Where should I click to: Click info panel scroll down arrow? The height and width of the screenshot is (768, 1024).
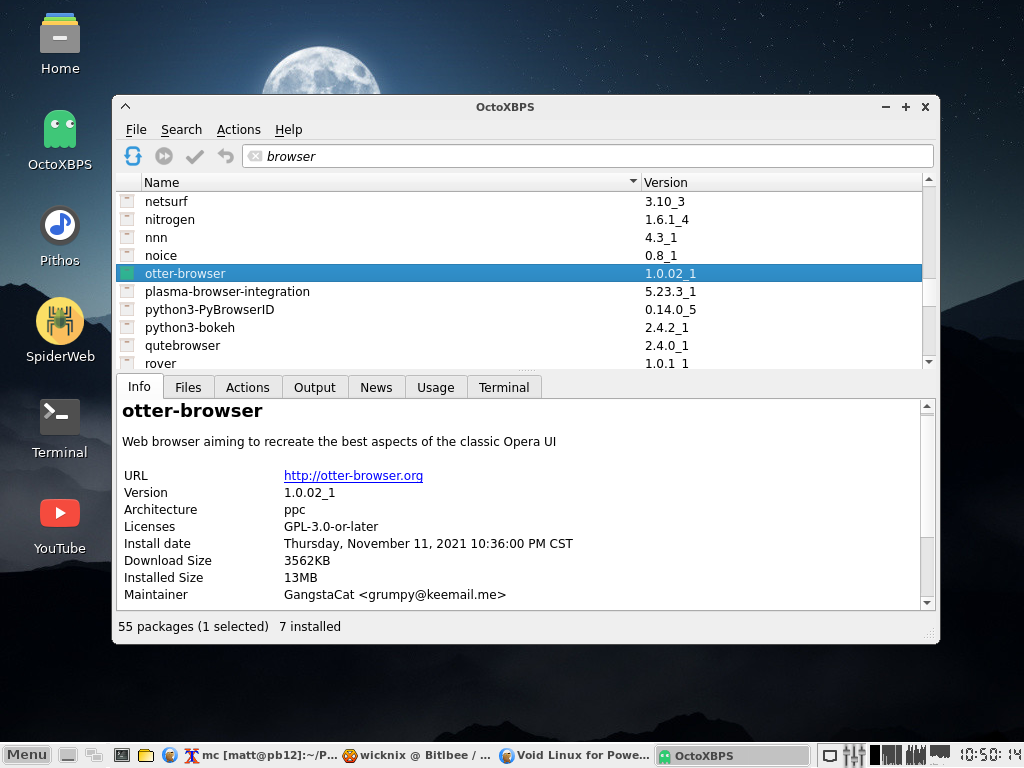(927, 603)
